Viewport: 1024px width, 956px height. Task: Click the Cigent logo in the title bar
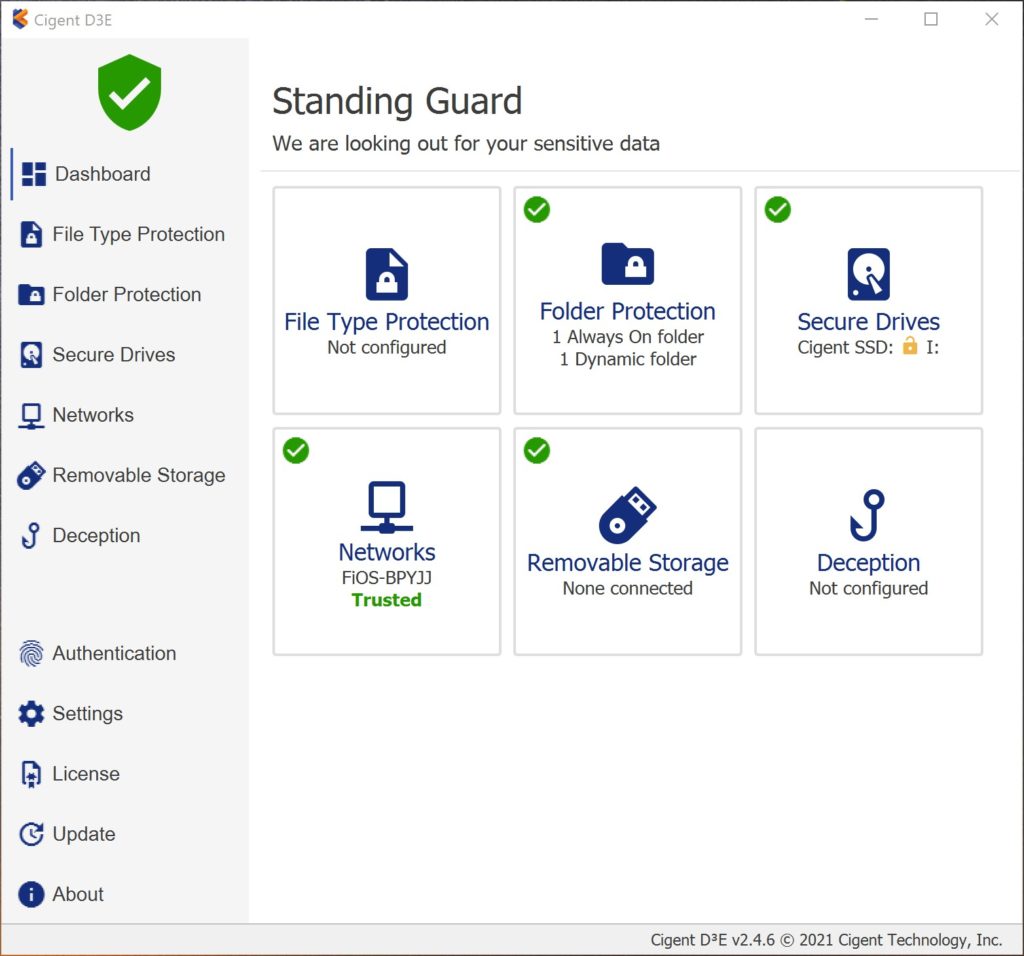point(20,20)
